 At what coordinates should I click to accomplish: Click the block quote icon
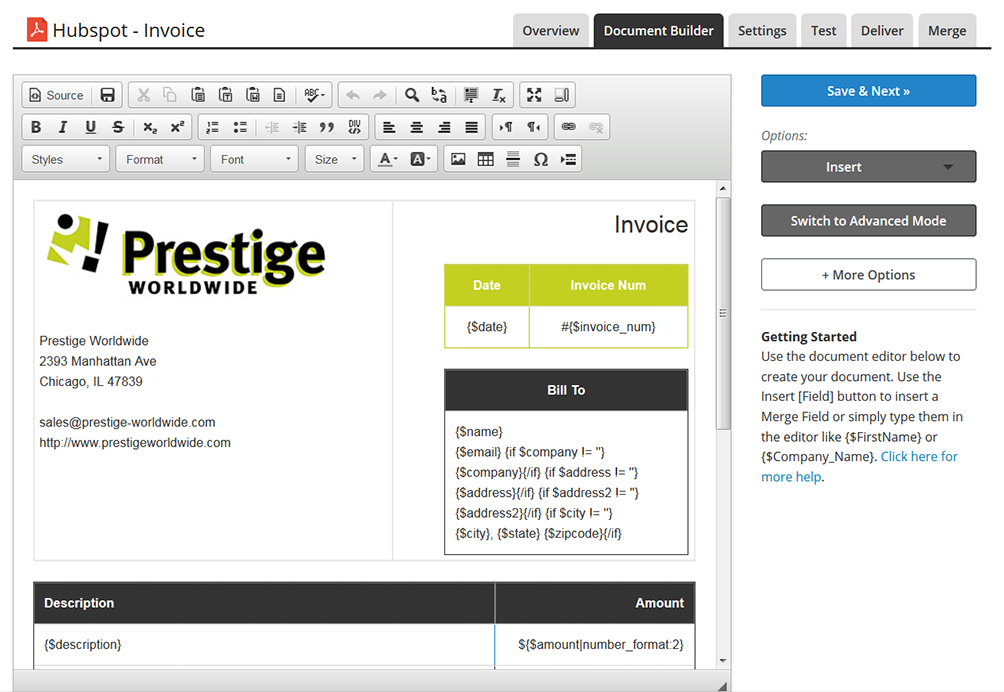[x=326, y=127]
